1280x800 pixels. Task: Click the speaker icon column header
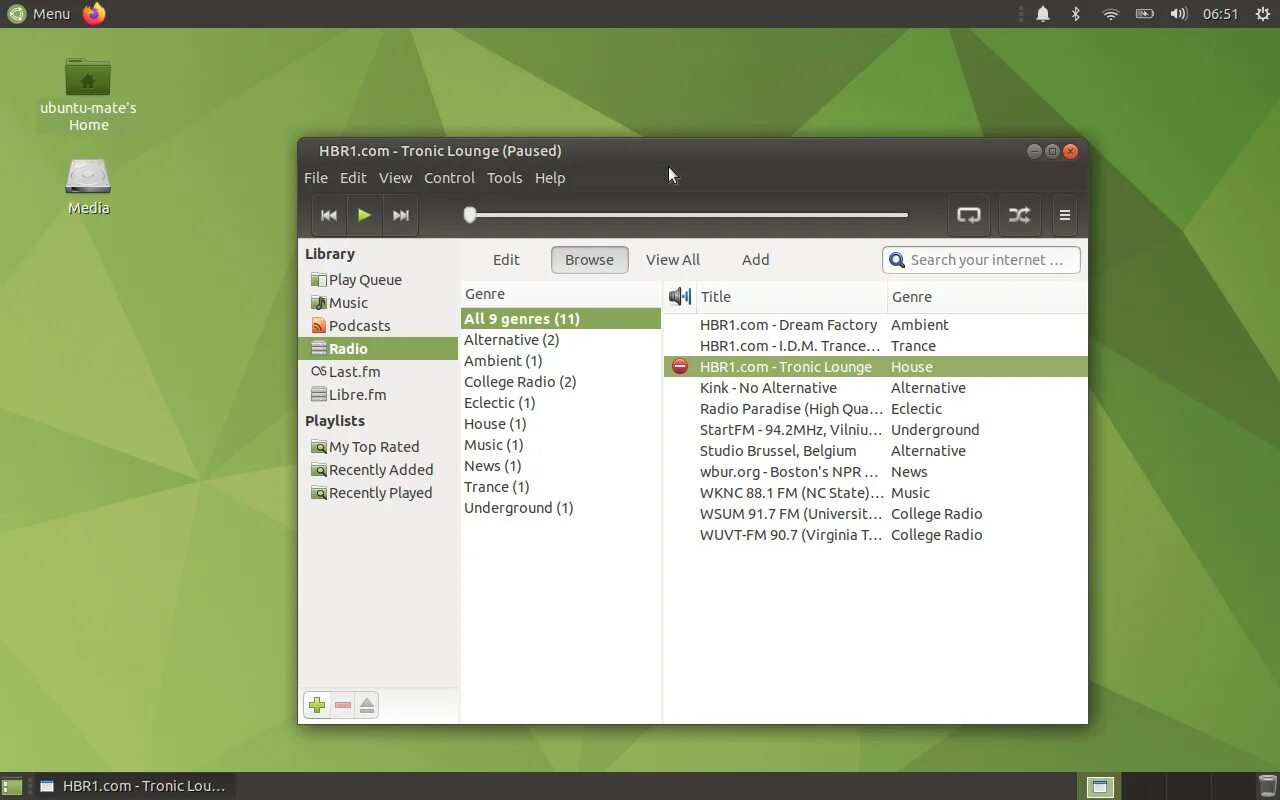pos(680,296)
